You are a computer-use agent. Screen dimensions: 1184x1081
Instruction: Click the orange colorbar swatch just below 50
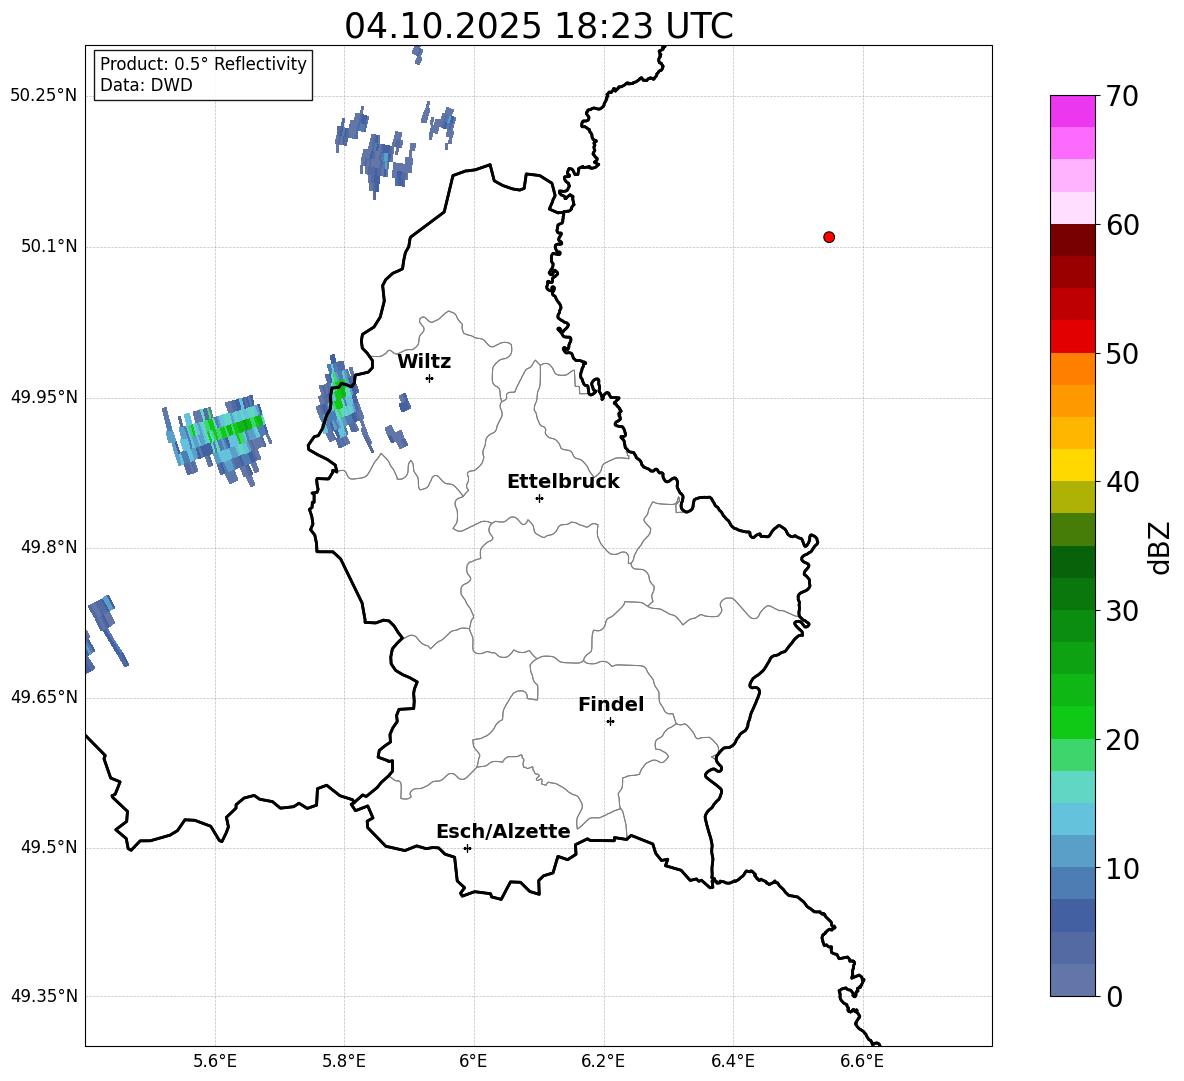[x=1073, y=369]
